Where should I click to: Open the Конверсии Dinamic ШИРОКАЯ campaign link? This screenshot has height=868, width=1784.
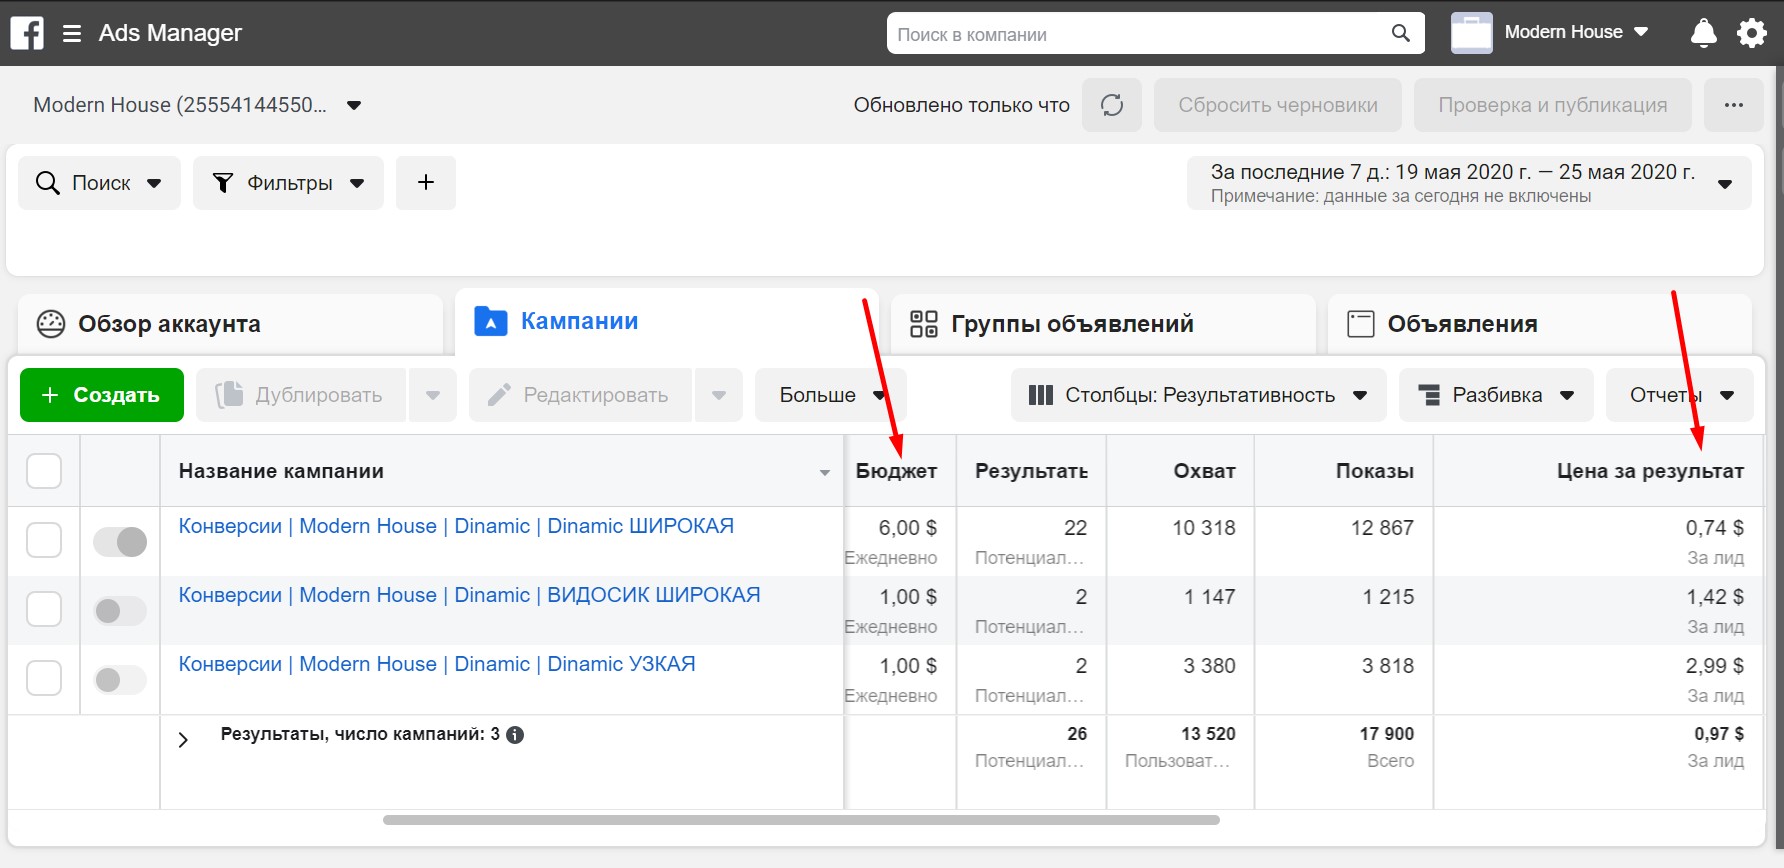(x=456, y=526)
